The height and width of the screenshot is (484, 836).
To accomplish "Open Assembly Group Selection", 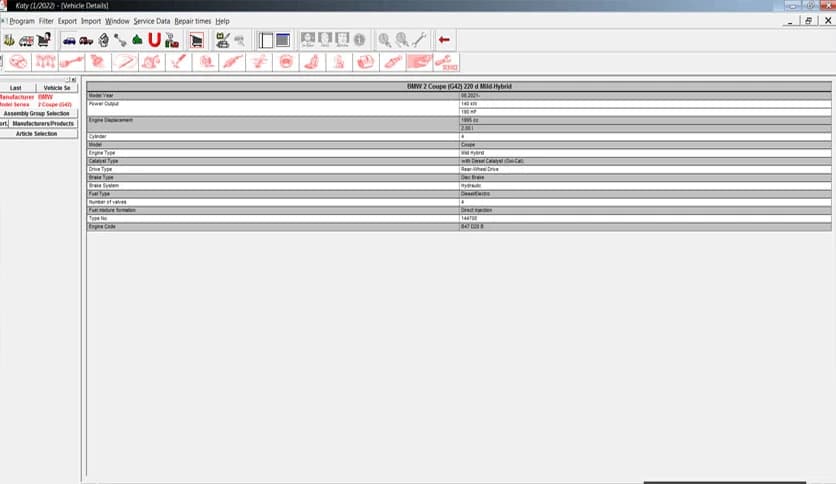I will [37, 114].
